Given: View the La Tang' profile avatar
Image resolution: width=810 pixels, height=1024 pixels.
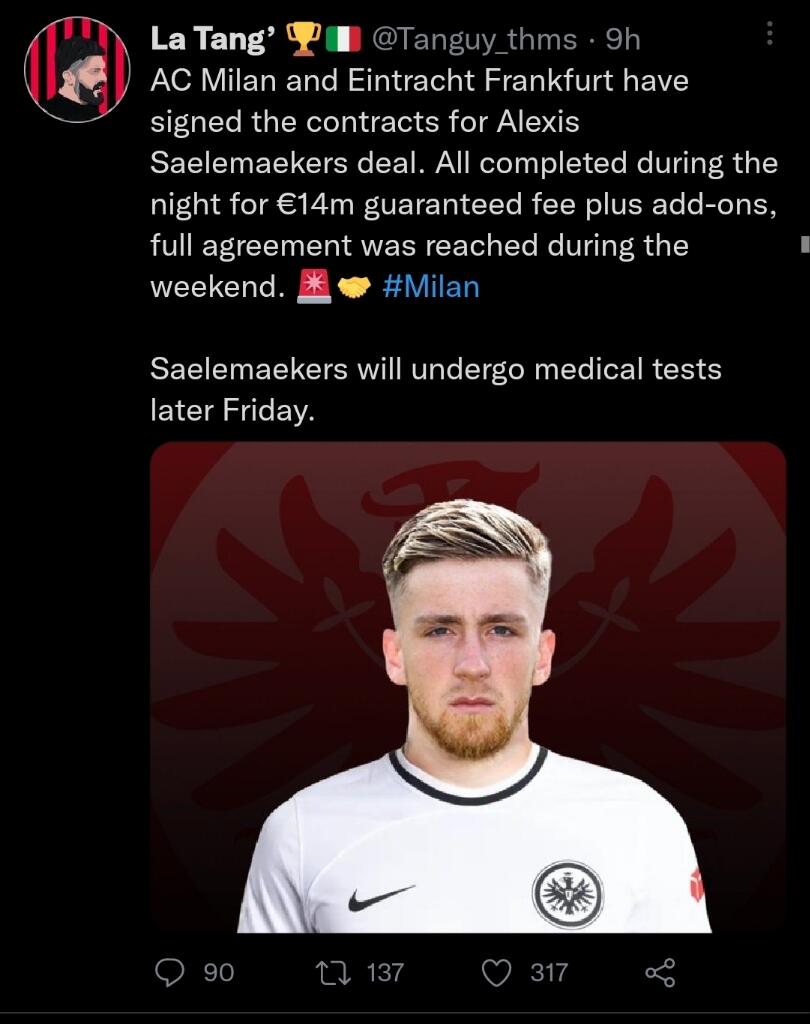Looking at the screenshot, I should (77, 69).
